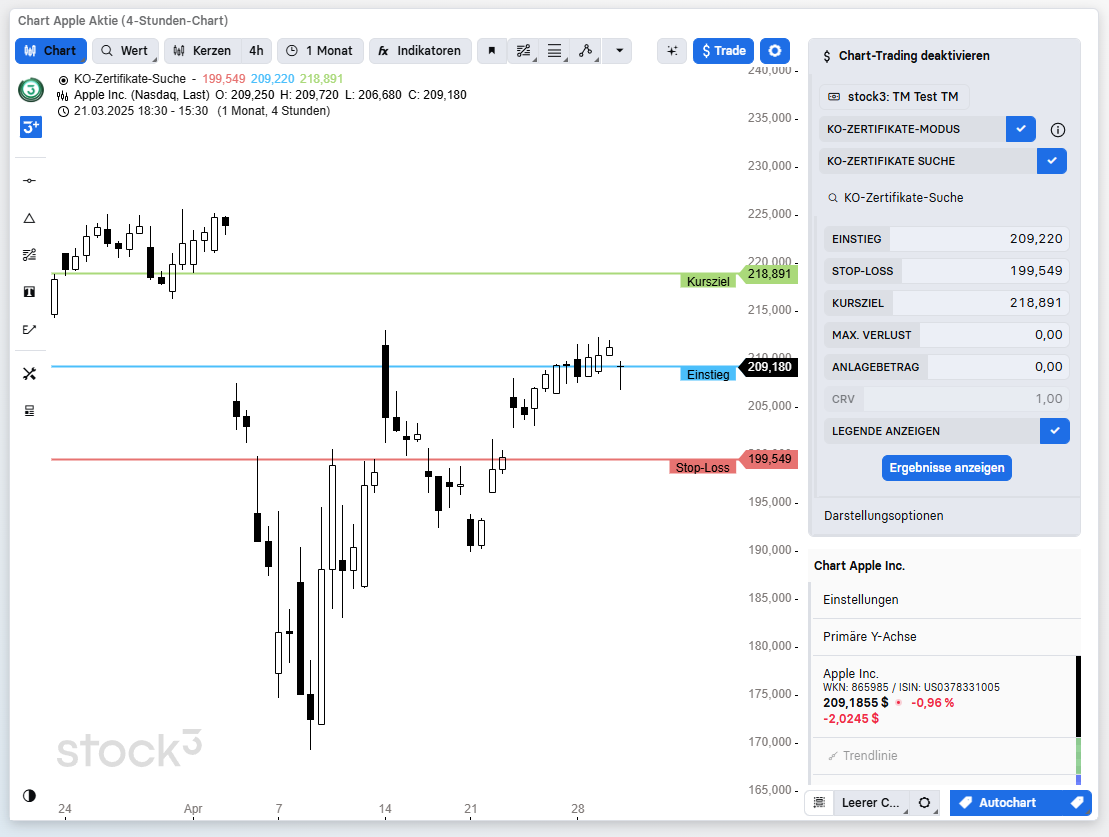Open the drawing tools trendline dropdown
This screenshot has height=837, width=1109.
tap(523, 51)
